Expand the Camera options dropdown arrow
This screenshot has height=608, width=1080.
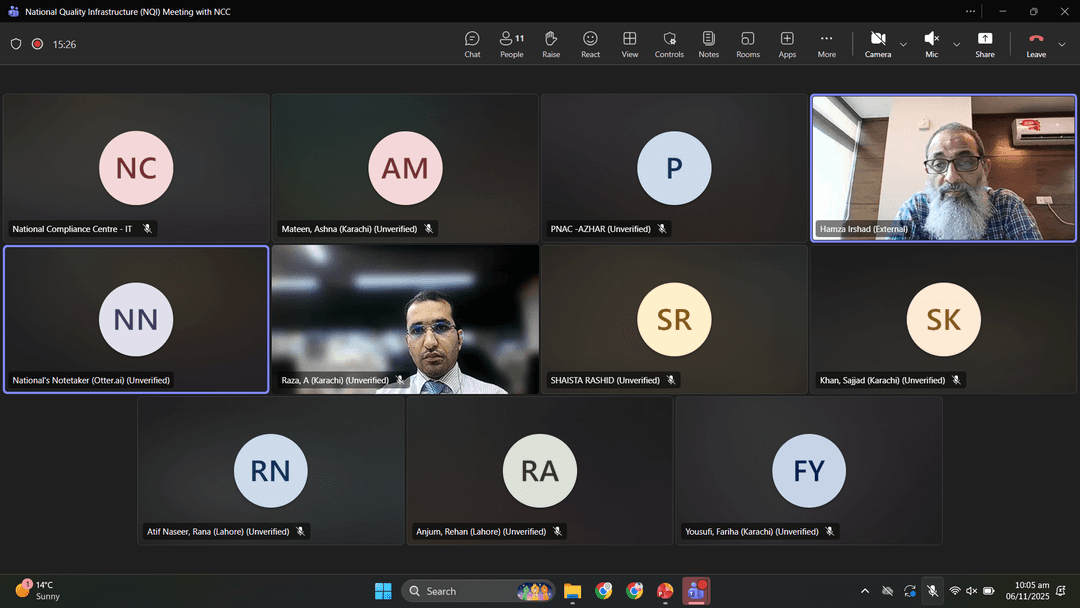pos(904,44)
